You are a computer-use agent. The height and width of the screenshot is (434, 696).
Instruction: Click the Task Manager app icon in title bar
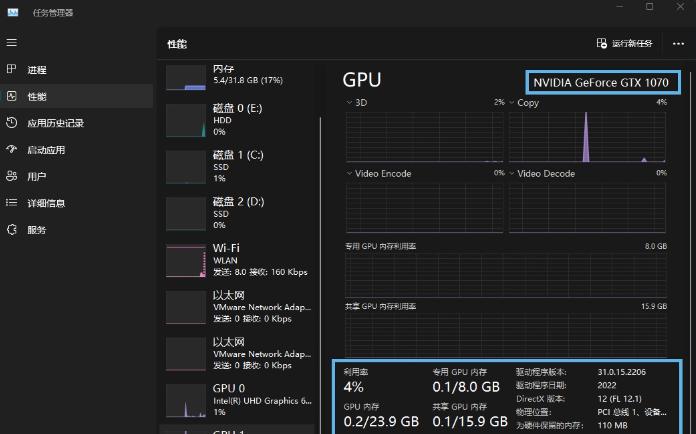(x=13, y=12)
